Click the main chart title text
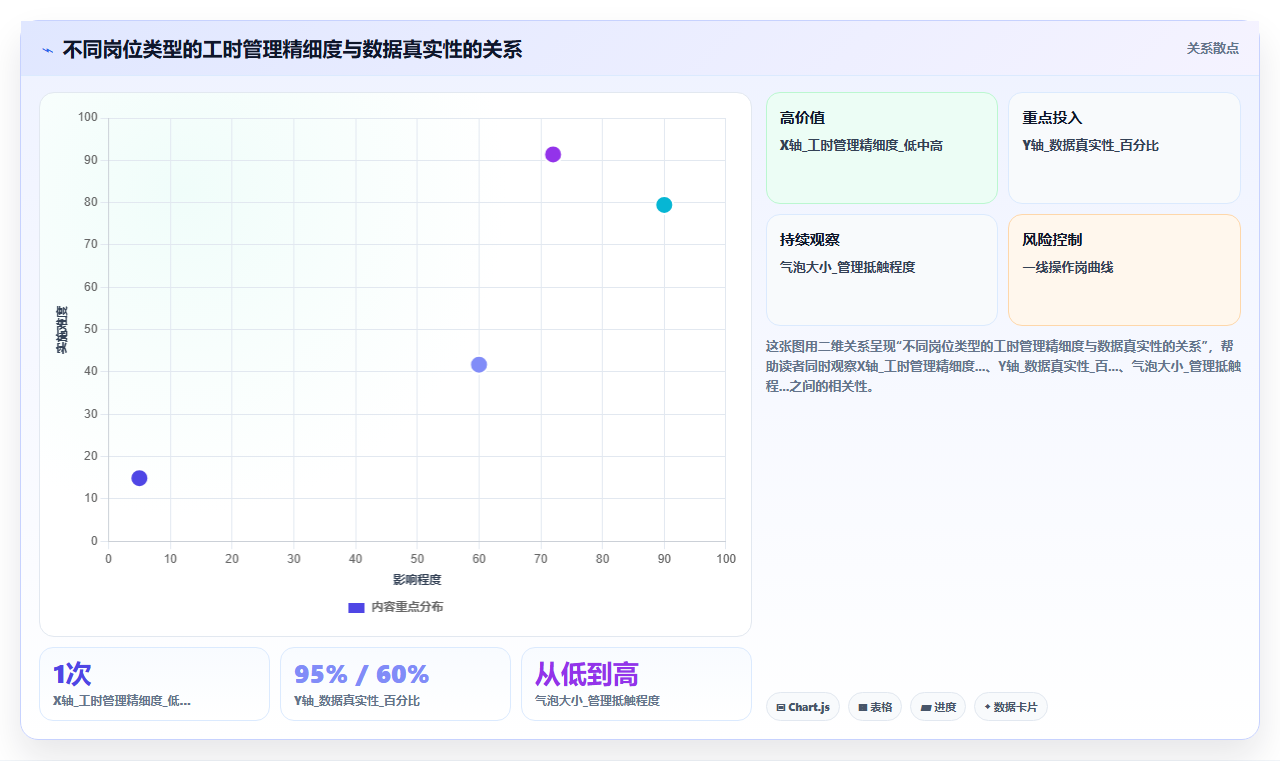Screen dimensions: 1280x761 [x=292, y=49]
